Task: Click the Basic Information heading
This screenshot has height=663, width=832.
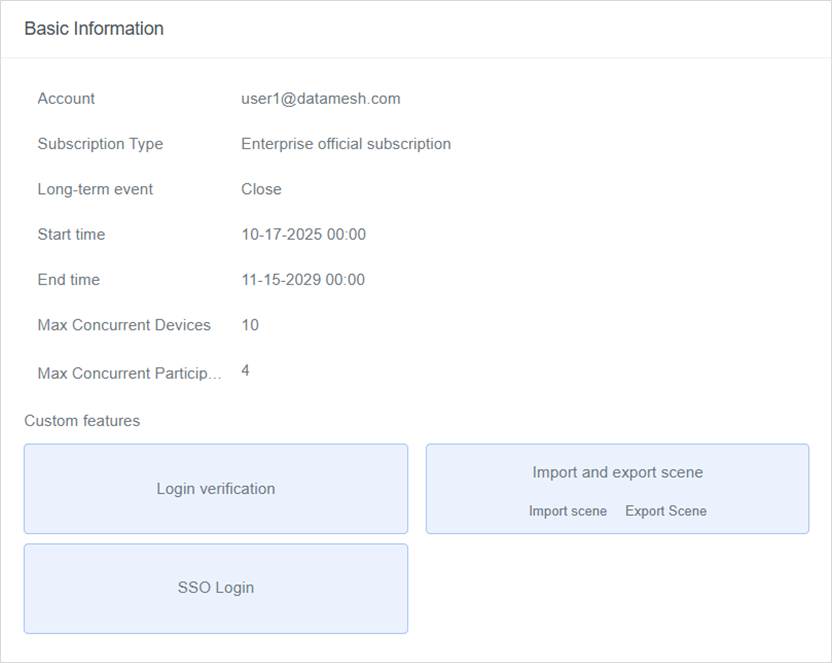Action: (x=94, y=29)
